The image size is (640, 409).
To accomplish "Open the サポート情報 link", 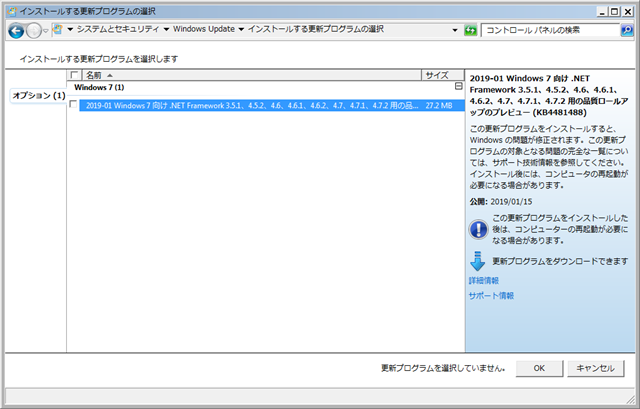I will pos(491,296).
